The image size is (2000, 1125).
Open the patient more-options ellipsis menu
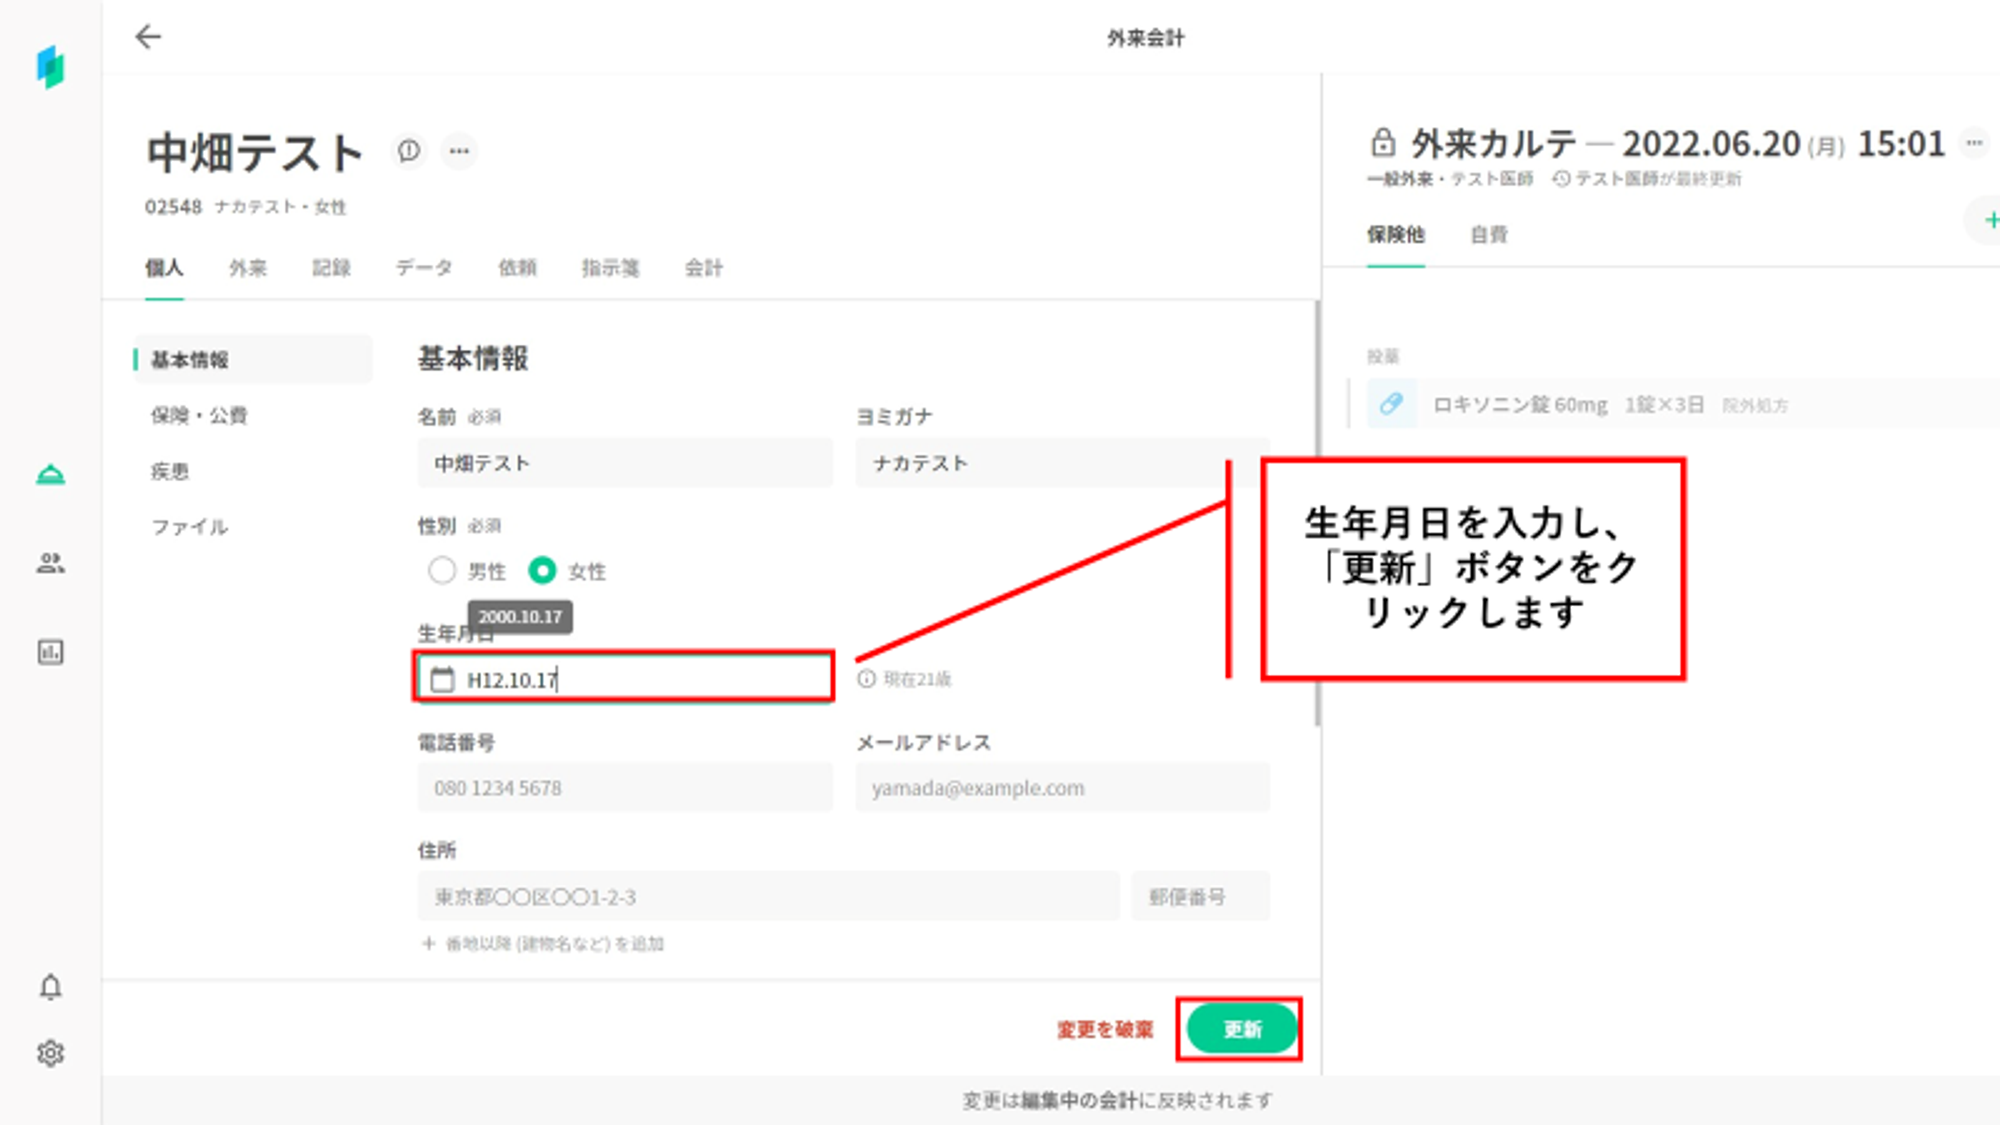click(459, 151)
